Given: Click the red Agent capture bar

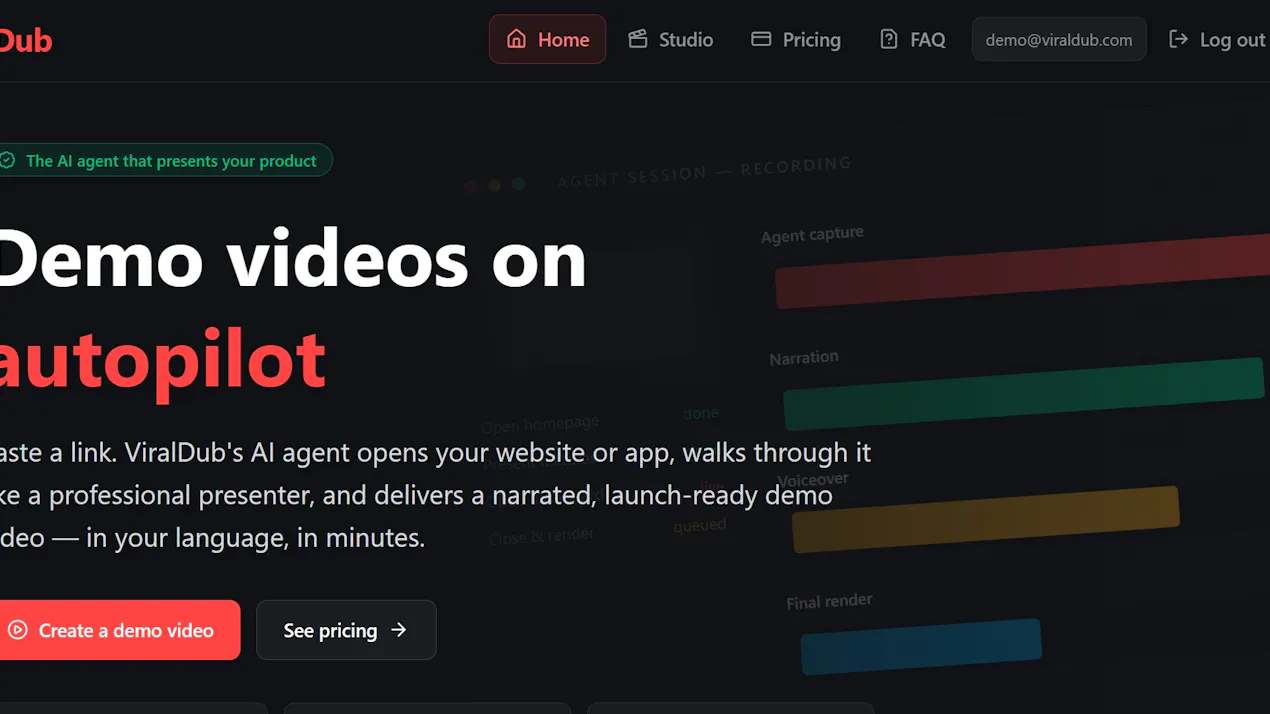Looking at the screenshot, I should (1022, 271).
